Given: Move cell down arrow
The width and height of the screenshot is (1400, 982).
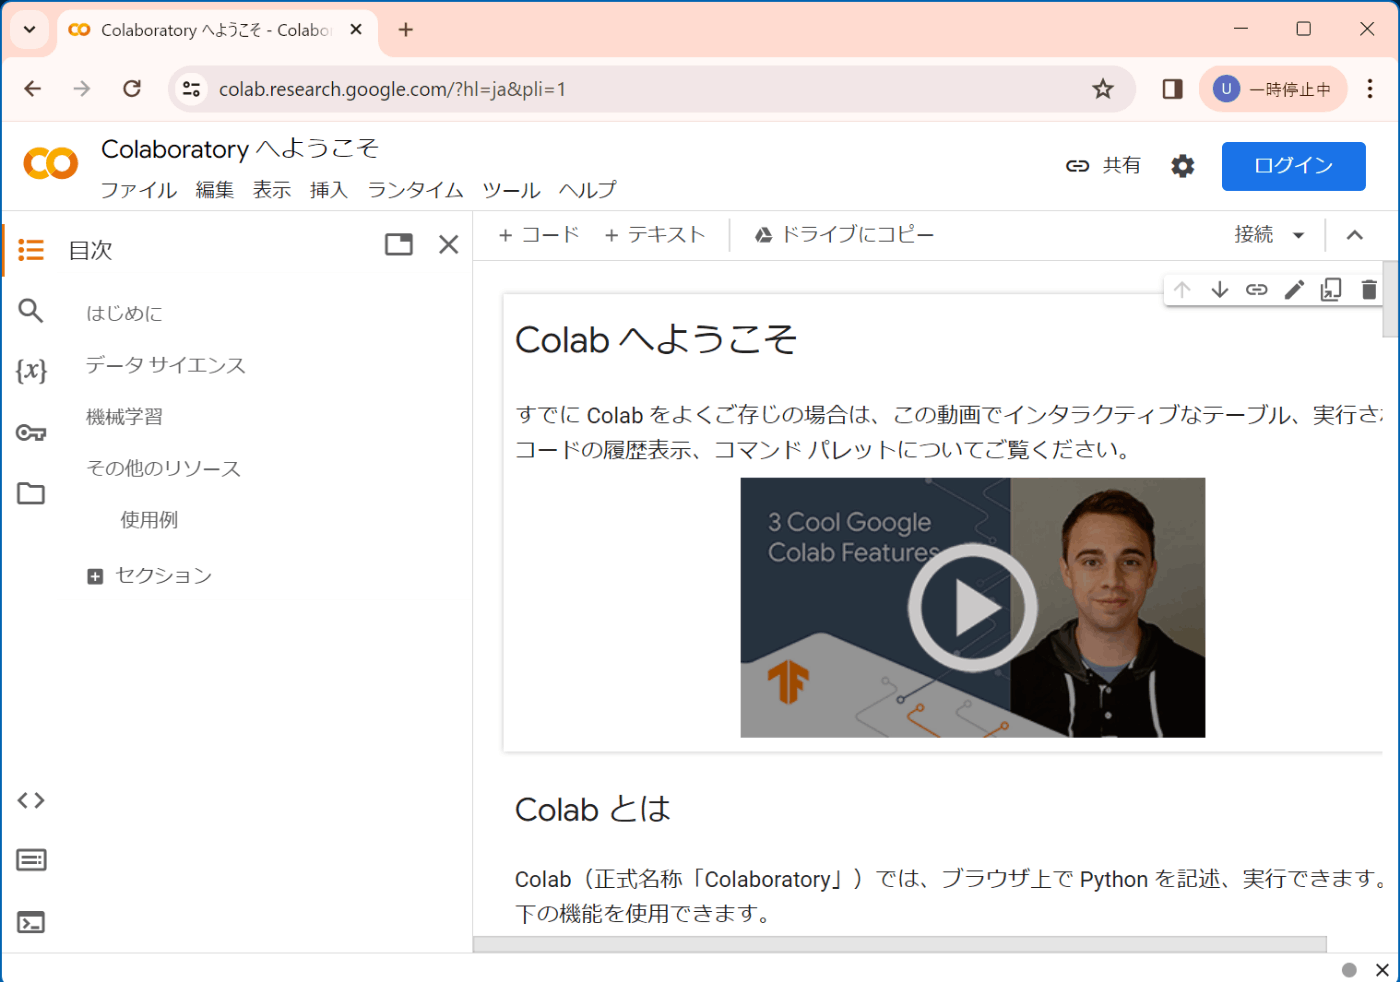Looking at the screenshot, I should [1220, 290].
